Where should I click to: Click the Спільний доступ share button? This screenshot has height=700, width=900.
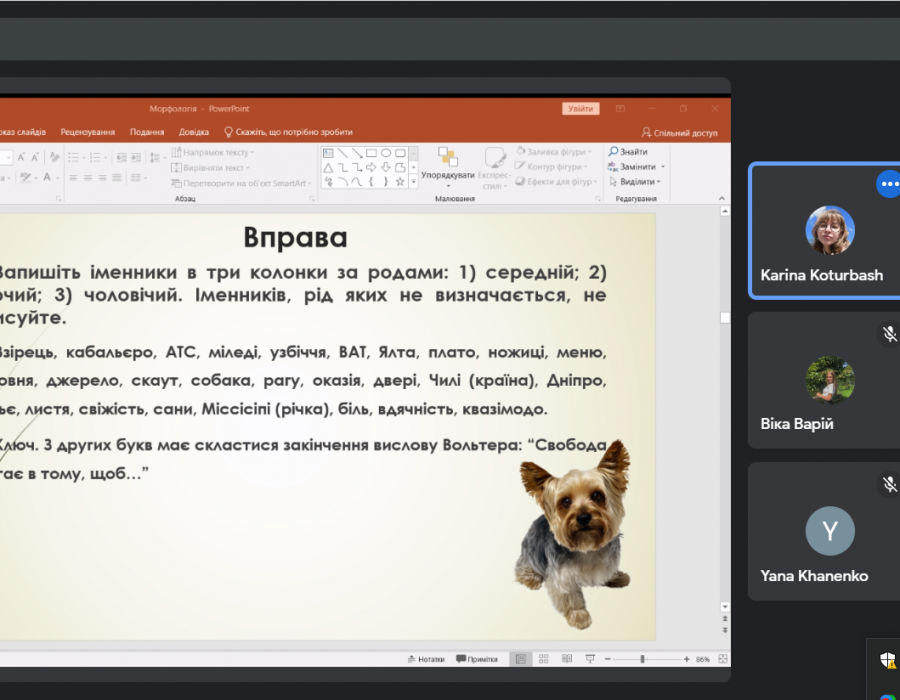(x=680, y=132)
